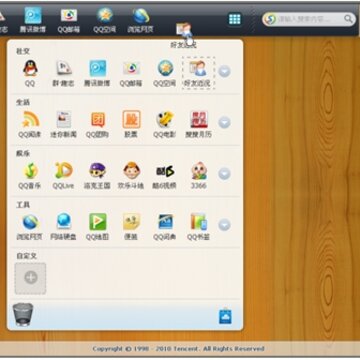The width and height of the screenshot is (360, 360).
Task: Click the 娱乐 category heading
Action: (23, 154)
